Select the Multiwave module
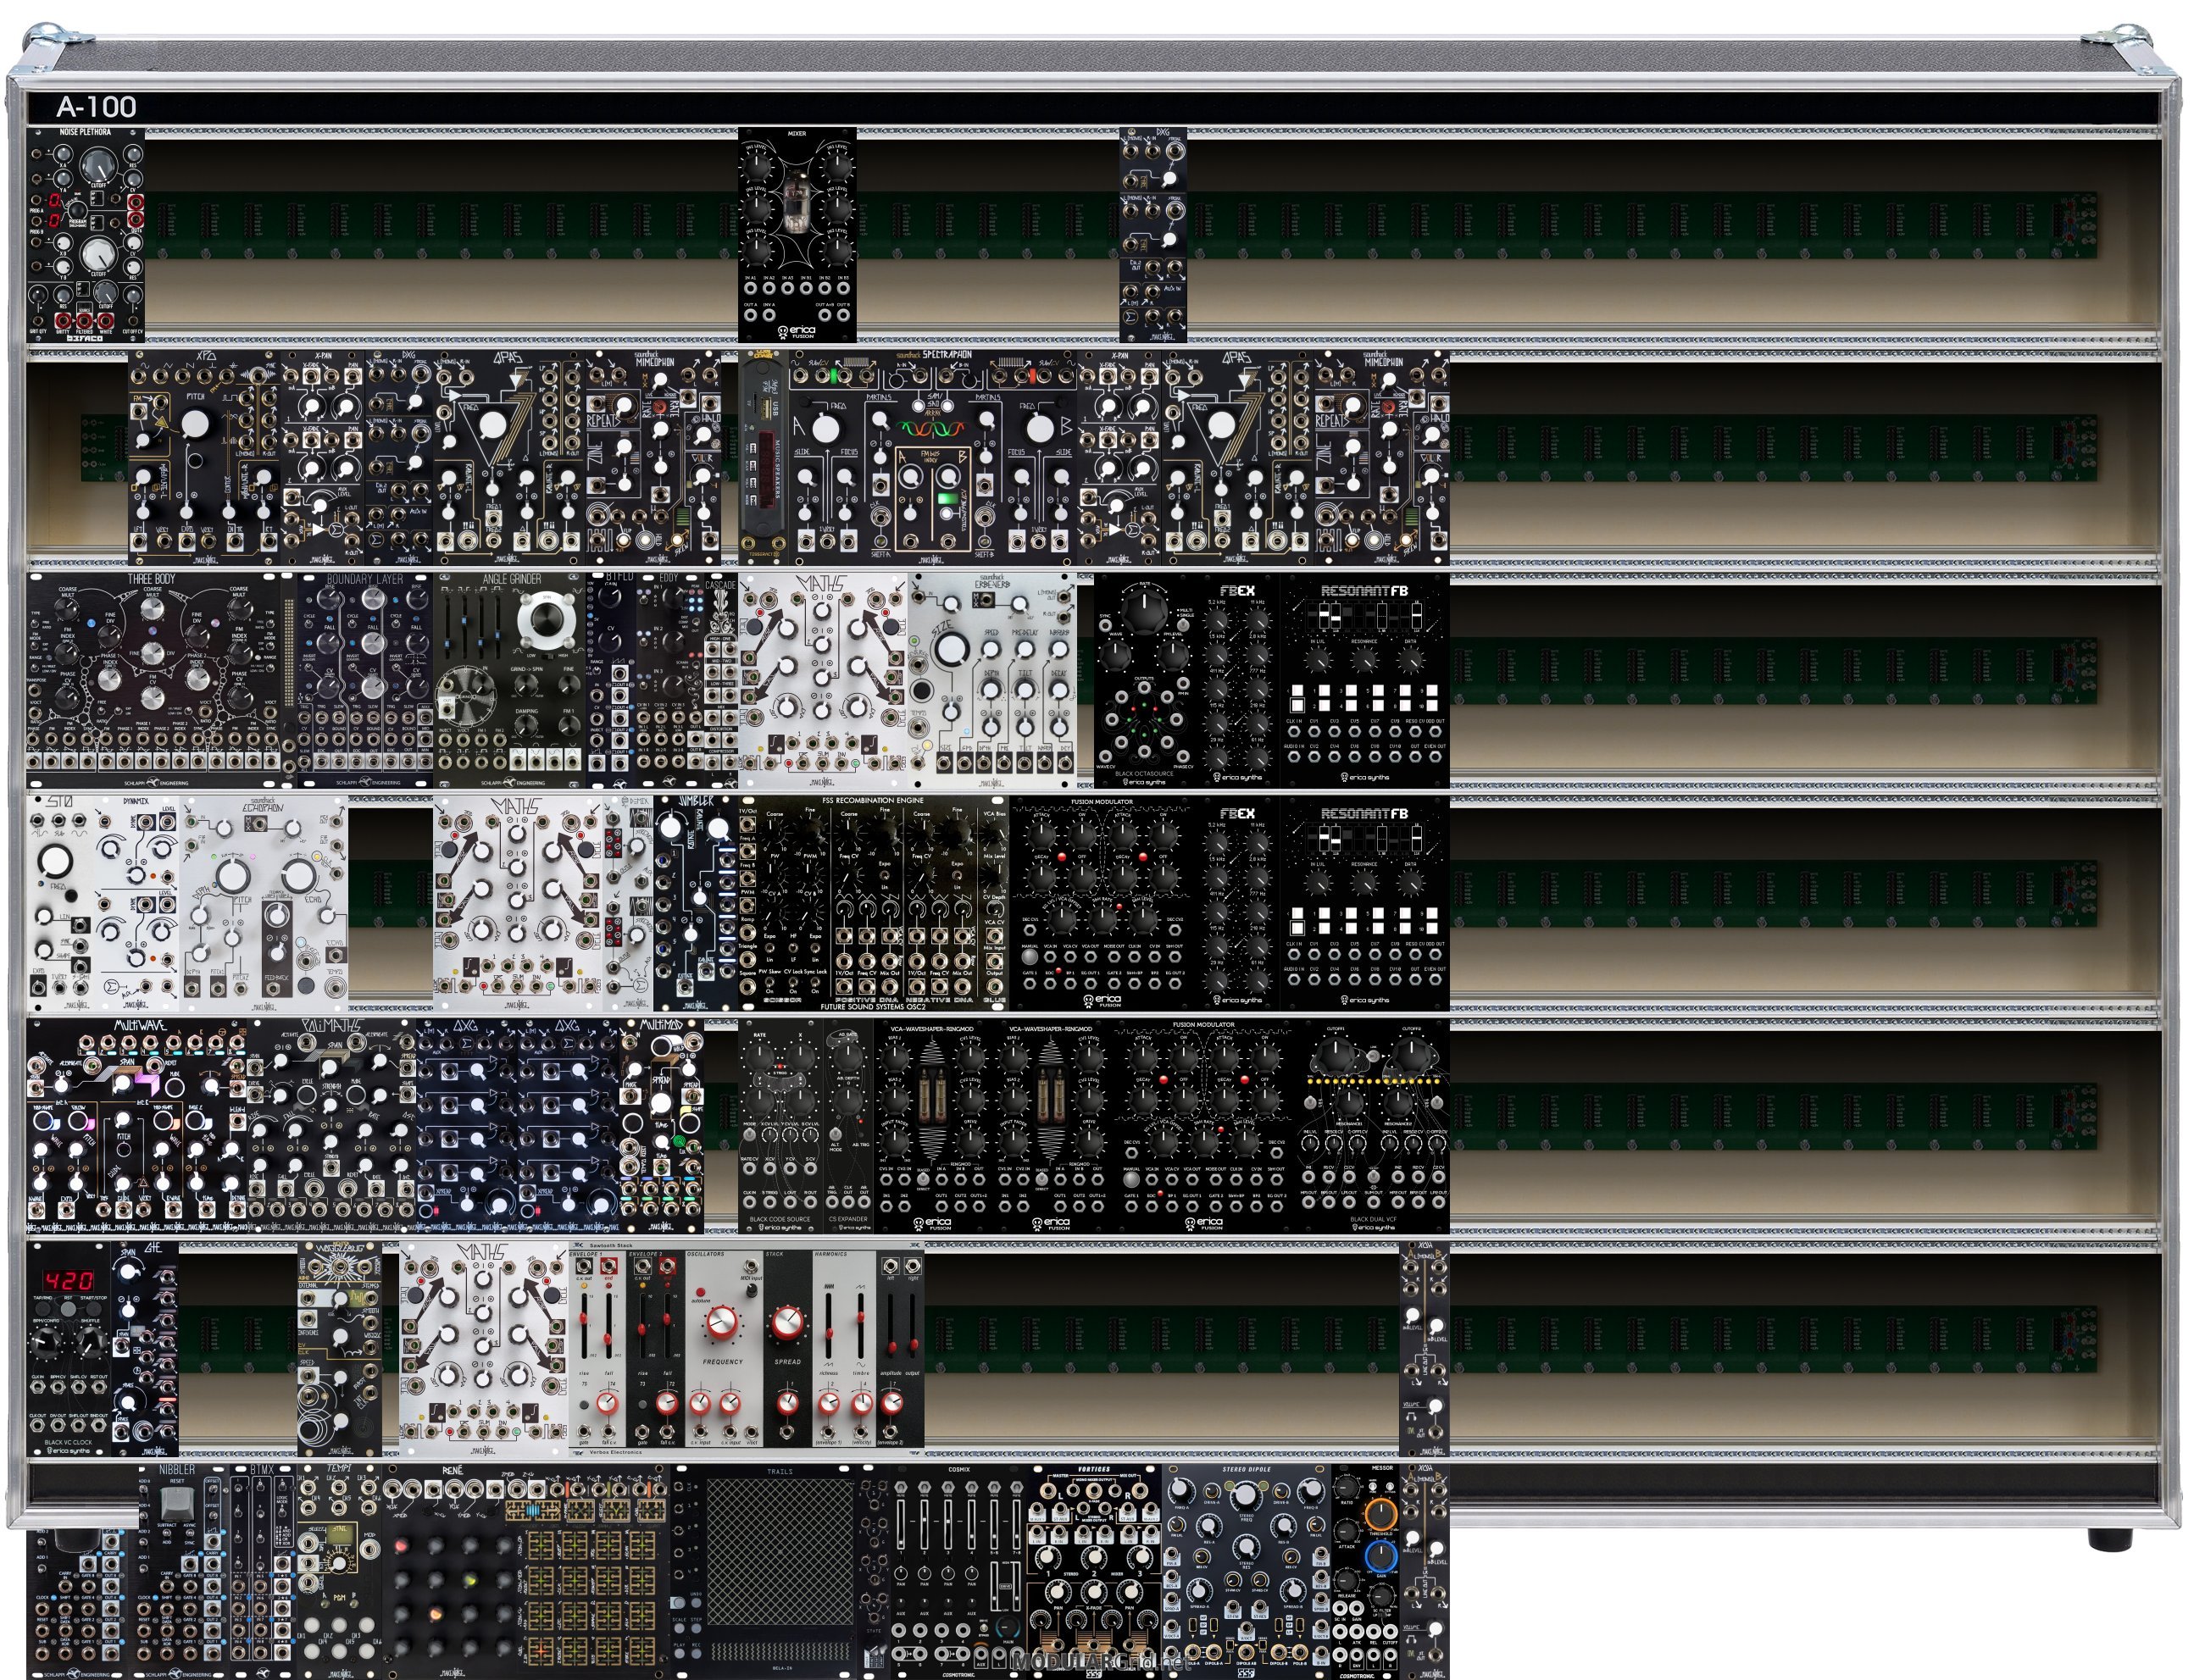This screenshot has width=2205, height=1680. coord(138,1127)
